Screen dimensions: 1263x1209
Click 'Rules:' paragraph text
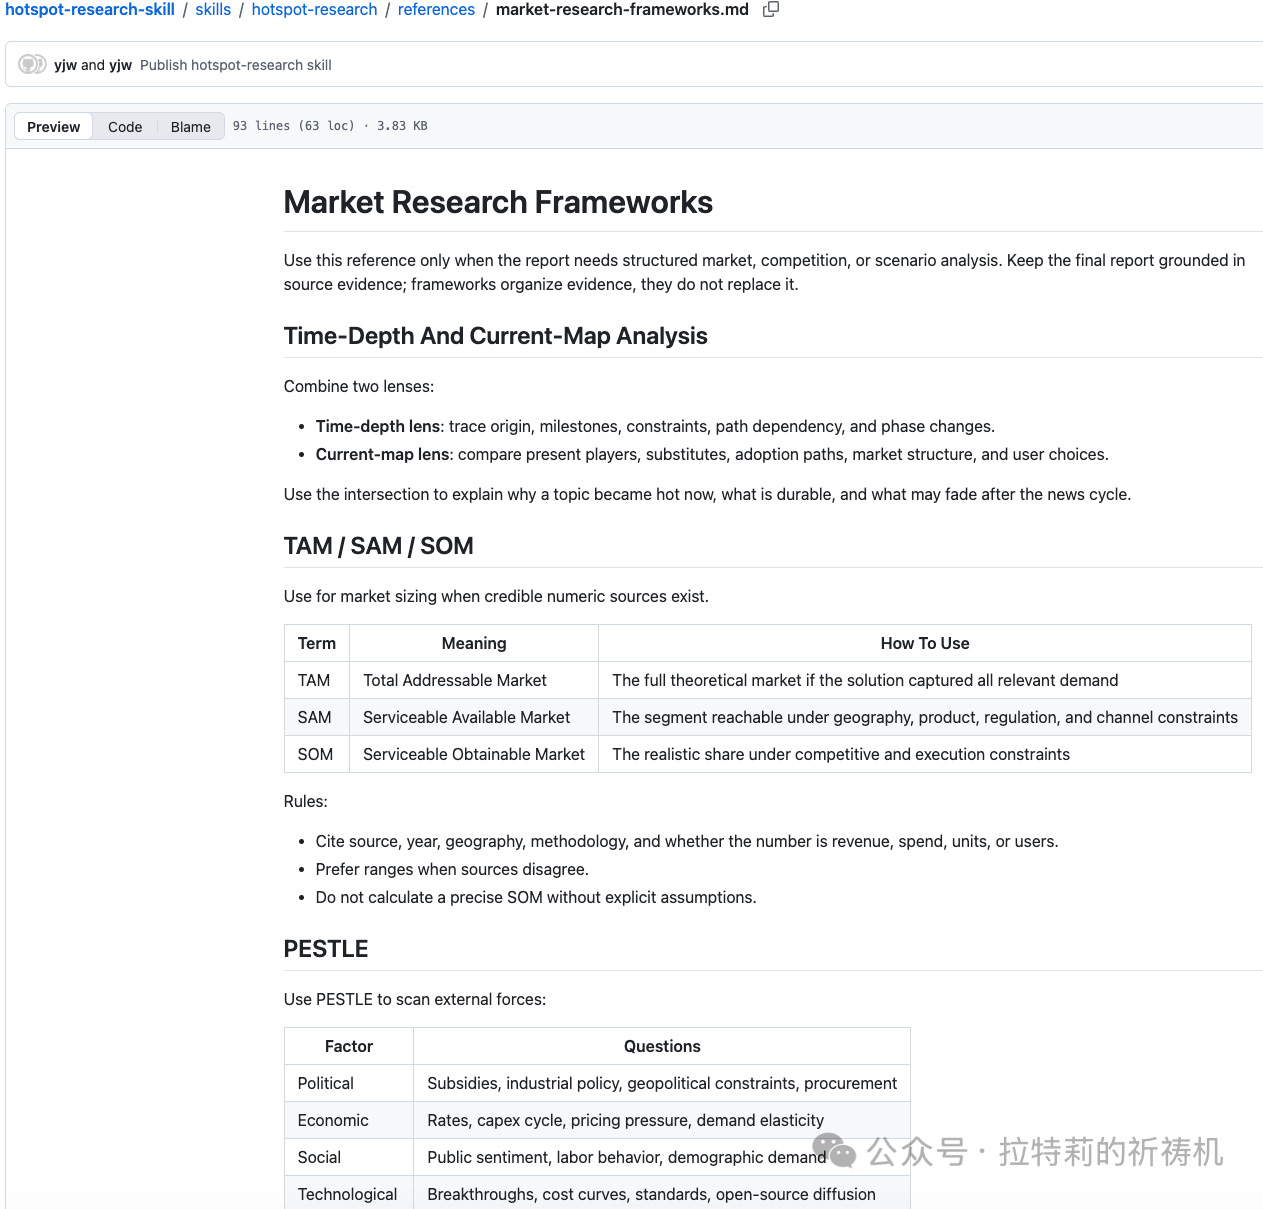pos(306,802)
